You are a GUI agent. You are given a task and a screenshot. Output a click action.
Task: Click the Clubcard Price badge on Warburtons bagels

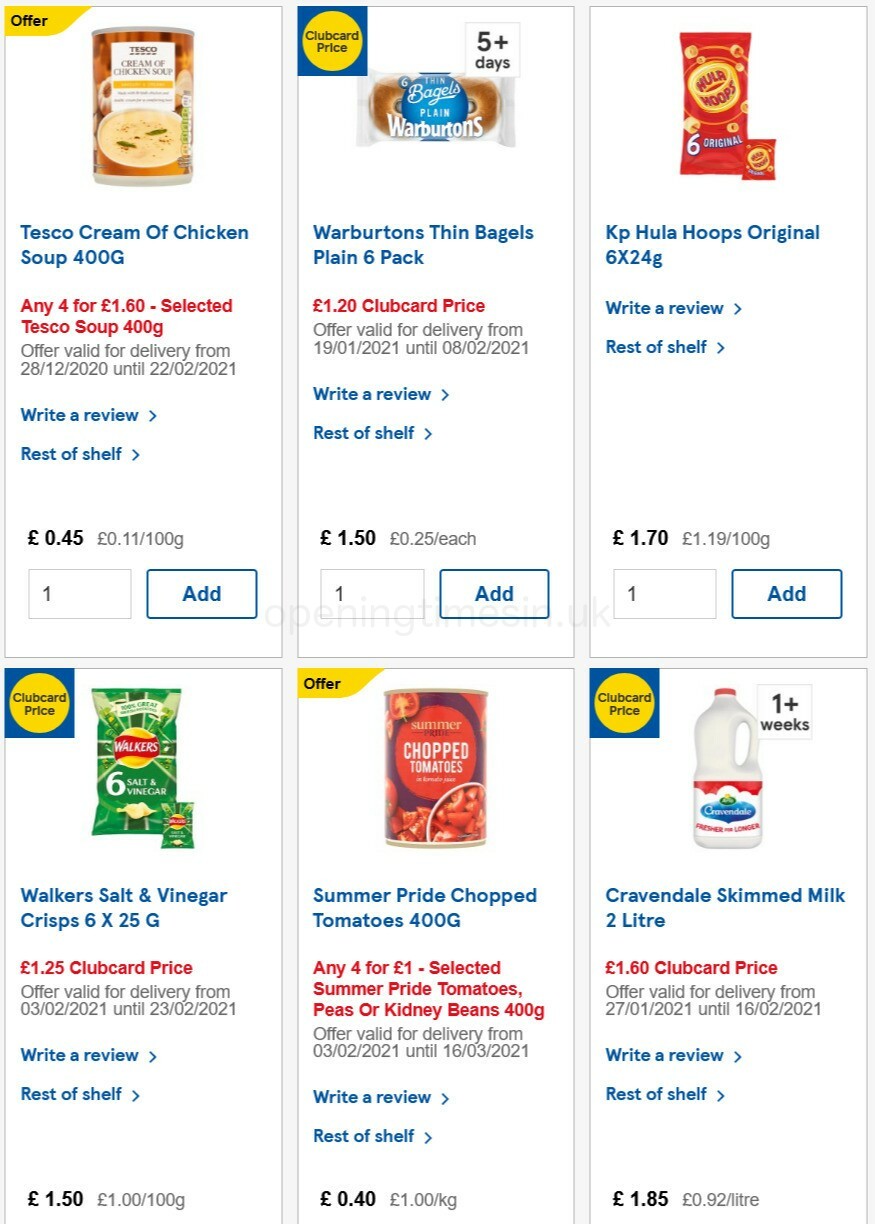pos(331,41)
